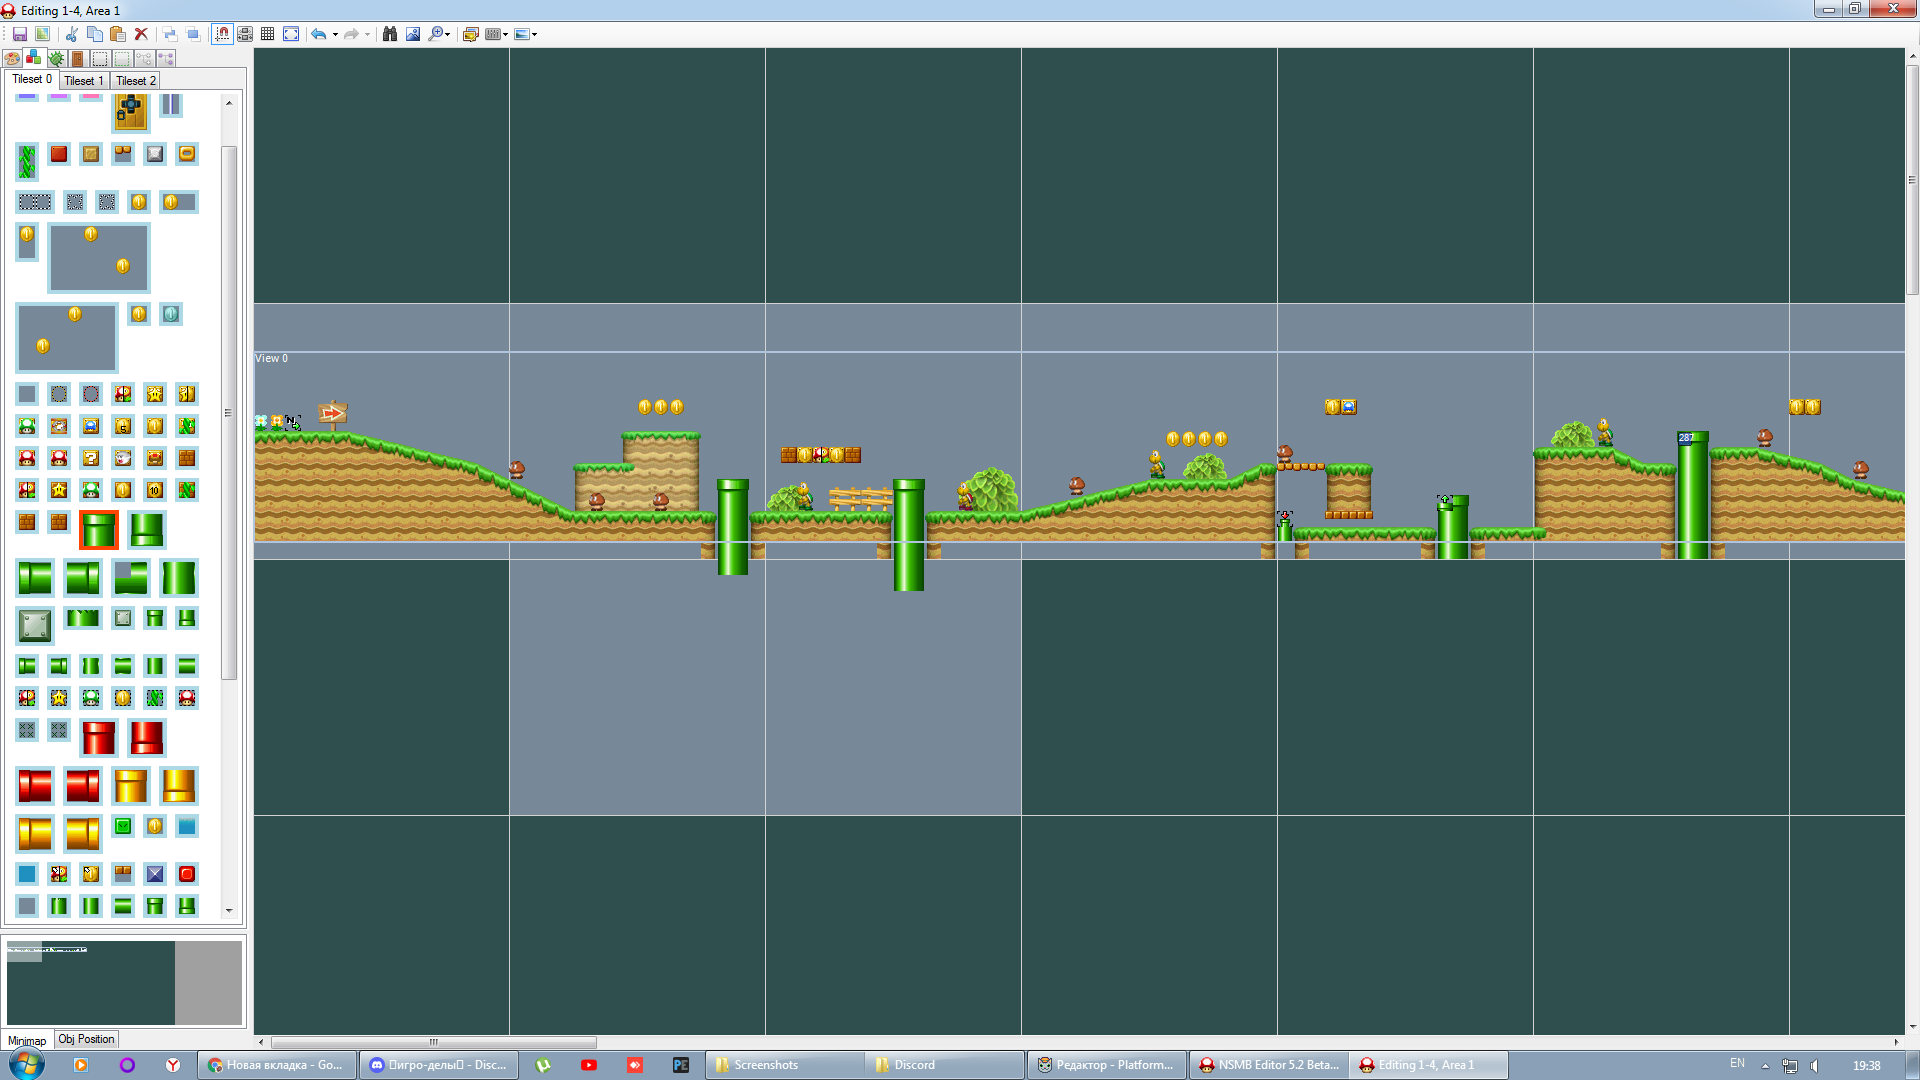Expand the undo history dropdown arrow

[x=335, y=35]
